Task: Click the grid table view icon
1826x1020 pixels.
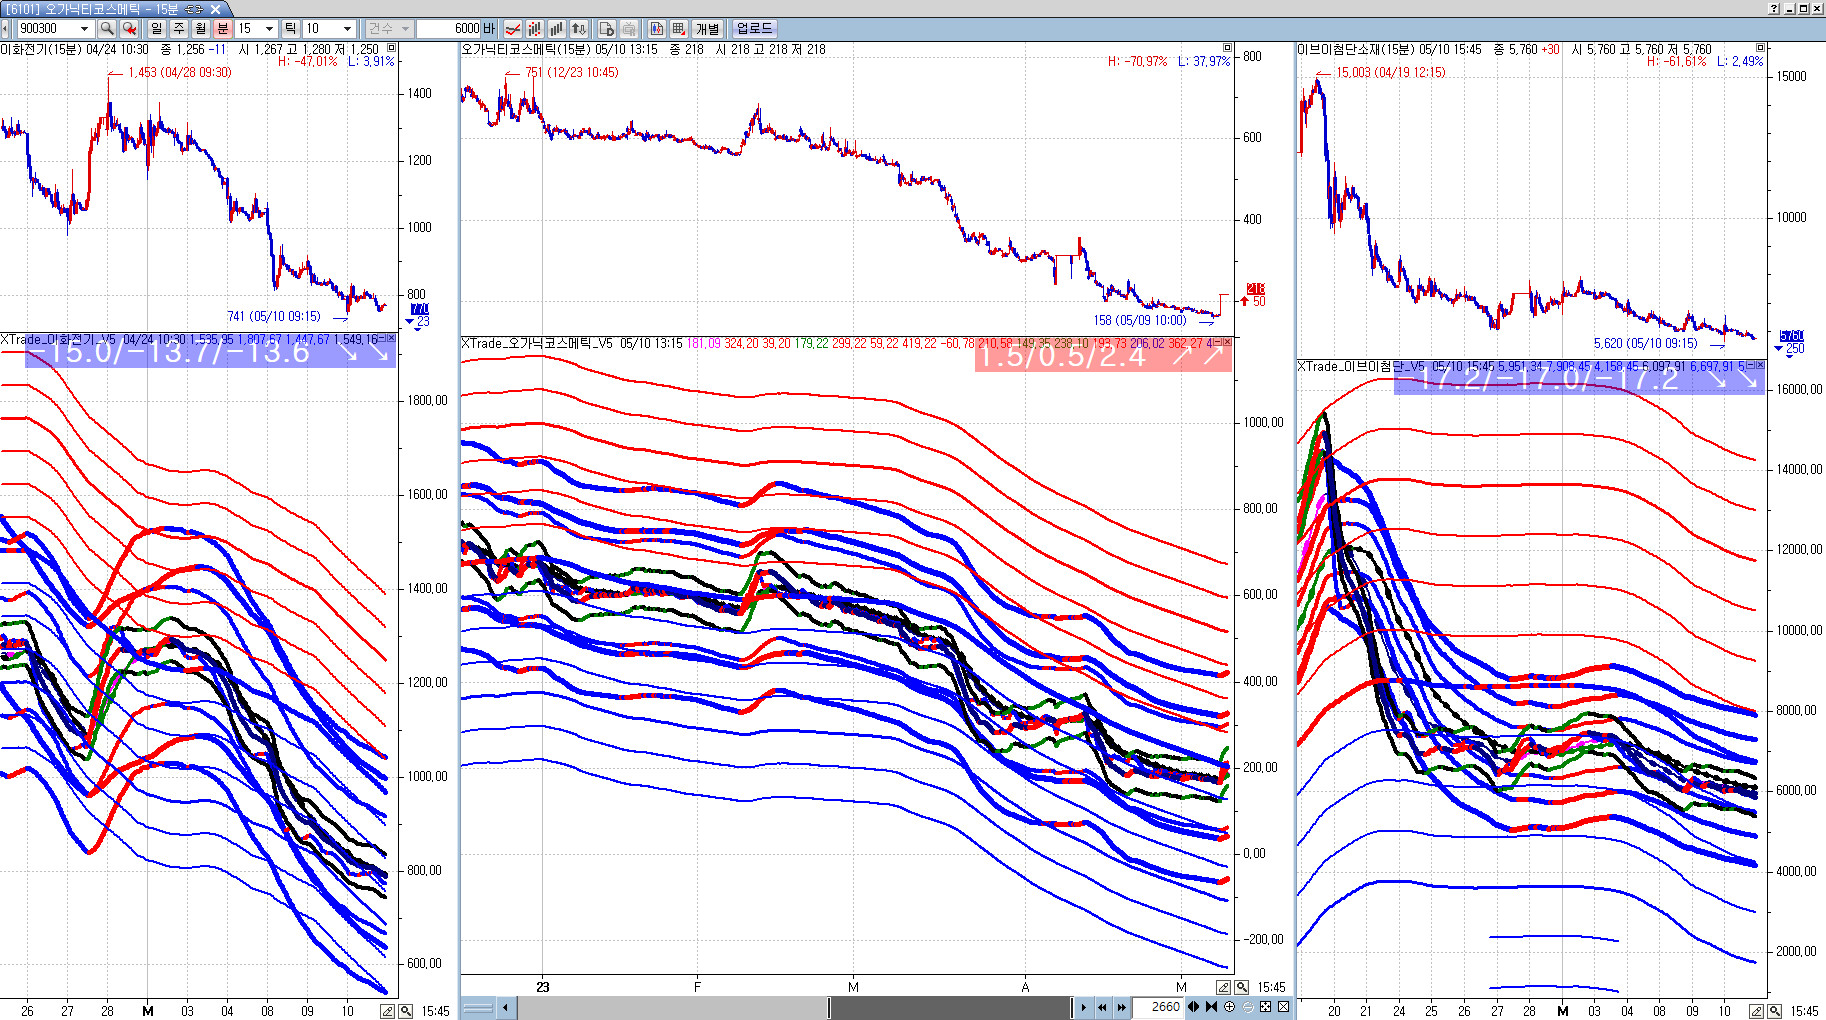Action: click(679, 29)
